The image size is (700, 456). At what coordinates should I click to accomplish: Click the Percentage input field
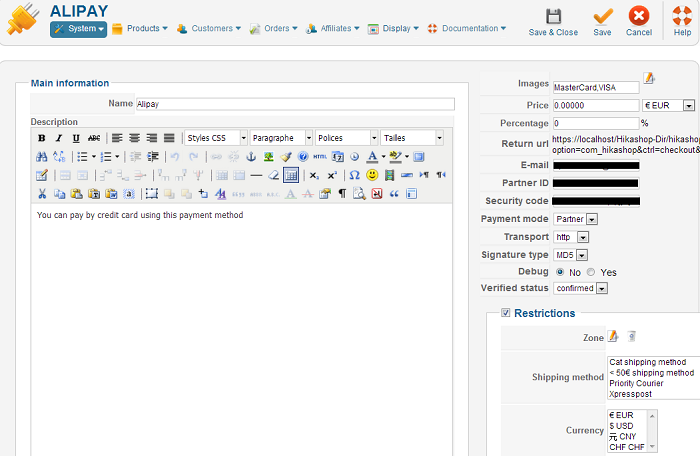(596, 123)
